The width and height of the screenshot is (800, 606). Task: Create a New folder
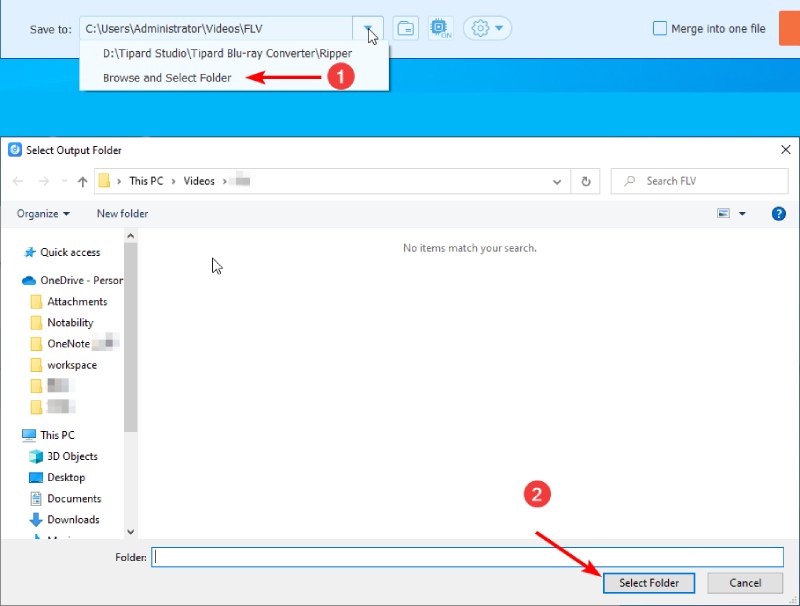coord(122,214)
